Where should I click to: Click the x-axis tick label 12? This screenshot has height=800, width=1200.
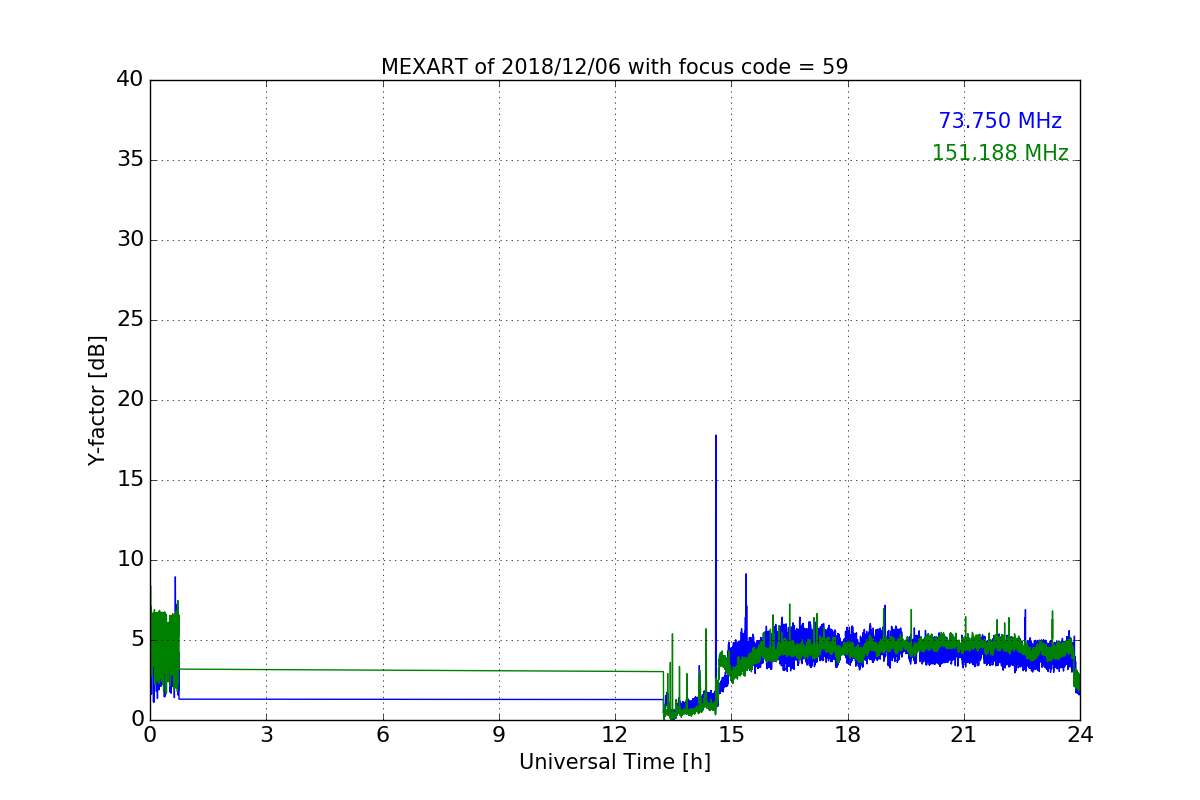point(615,735)
